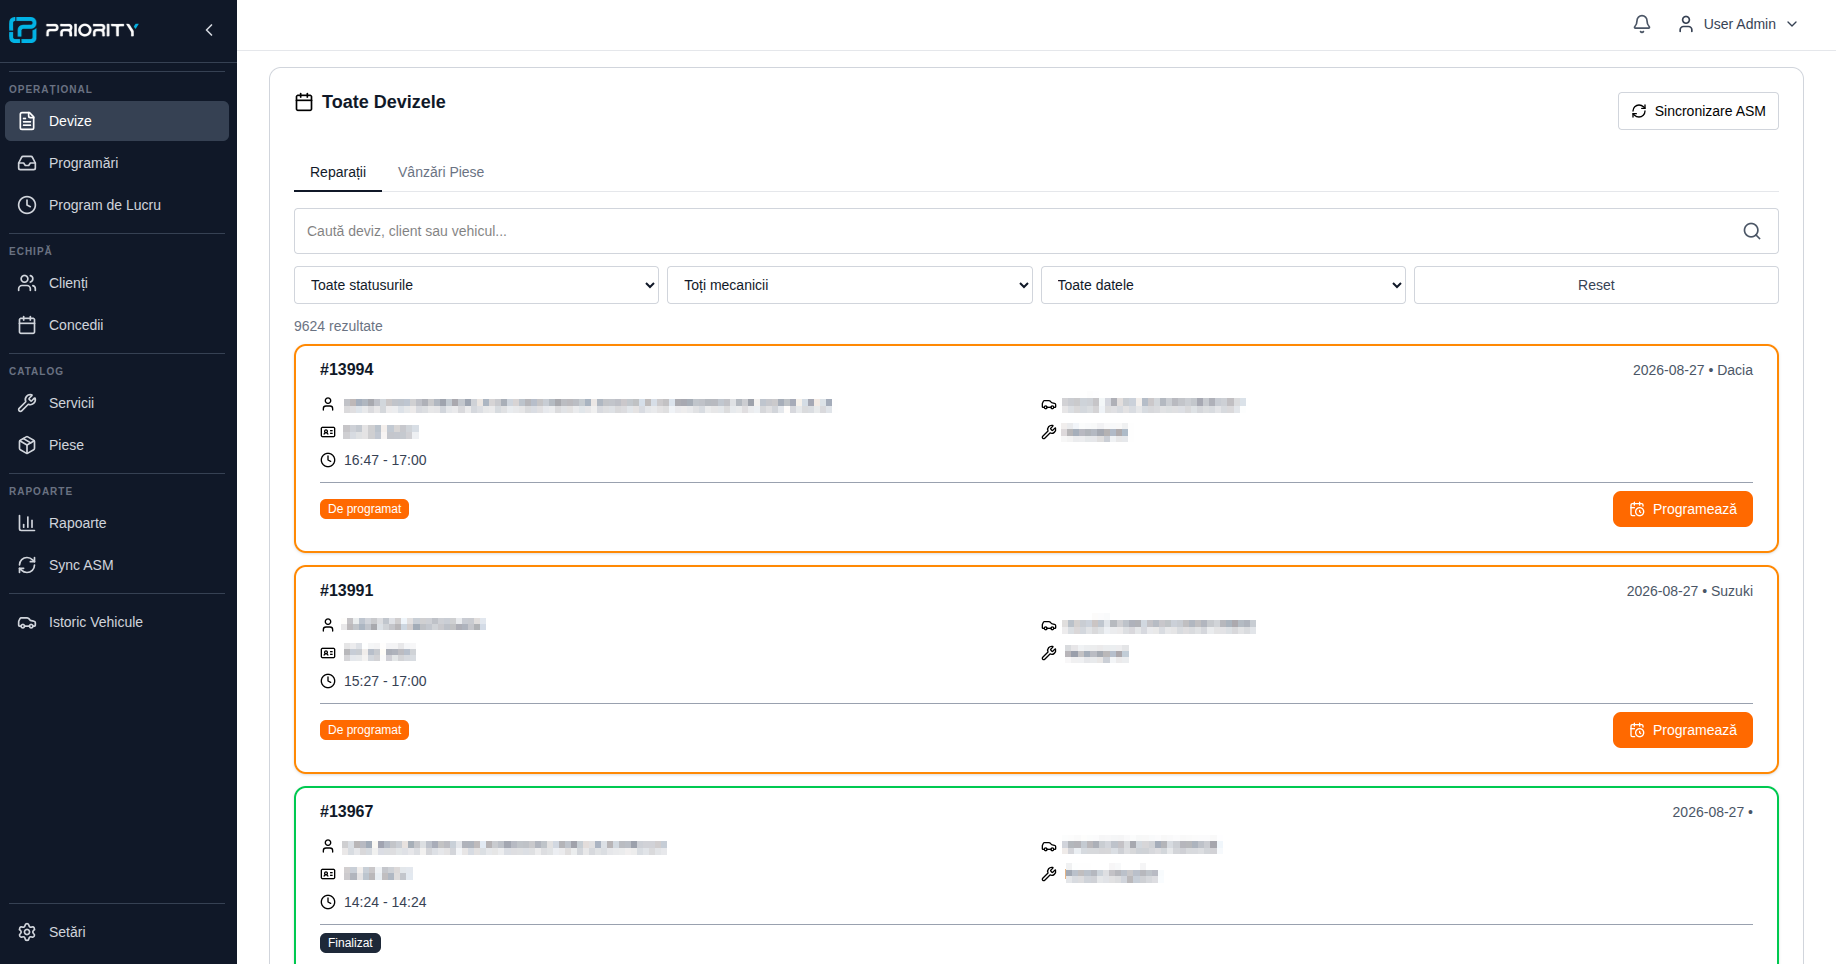This screenshot has height=964, width=1836.
Task: Click the Sync ASM refresh icon in sidebar
Action: [x=28, y=565]
